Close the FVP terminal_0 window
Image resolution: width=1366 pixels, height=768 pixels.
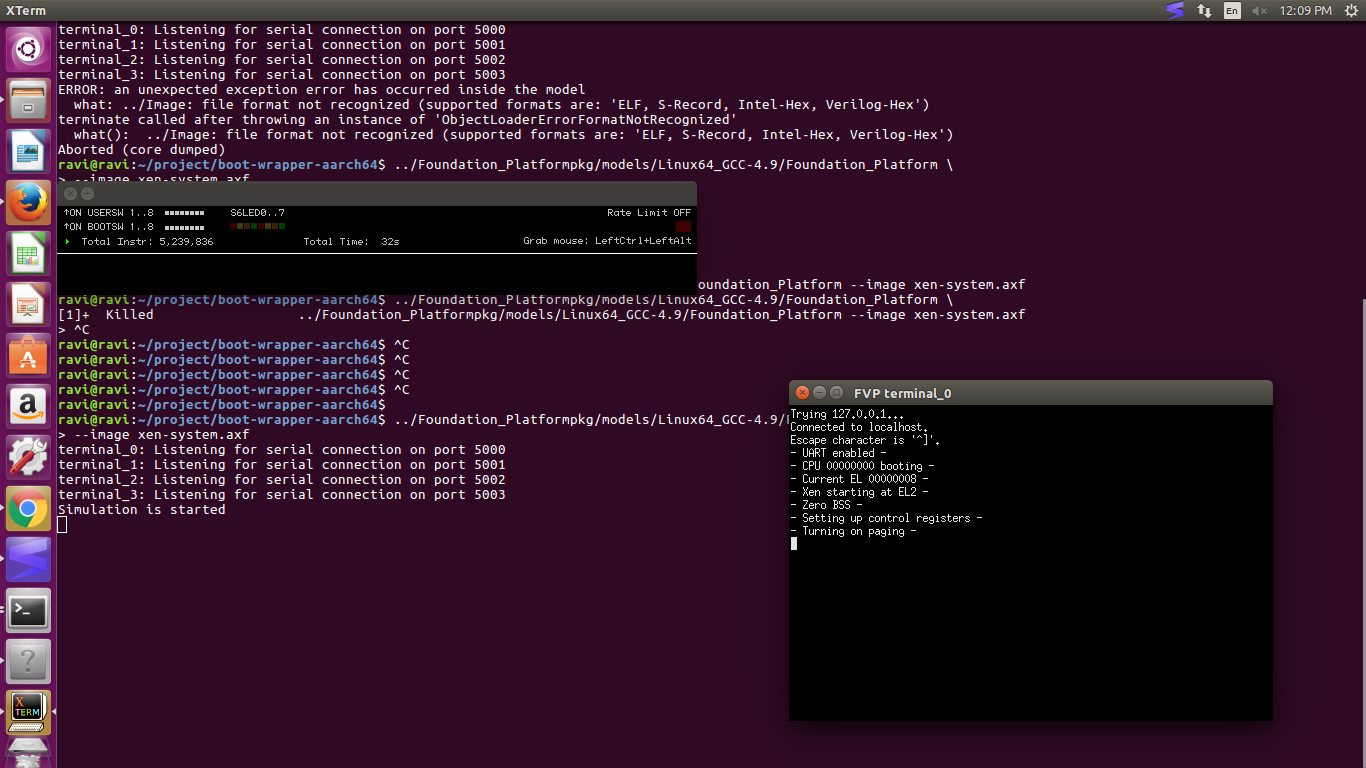click(x=801, y=393)
